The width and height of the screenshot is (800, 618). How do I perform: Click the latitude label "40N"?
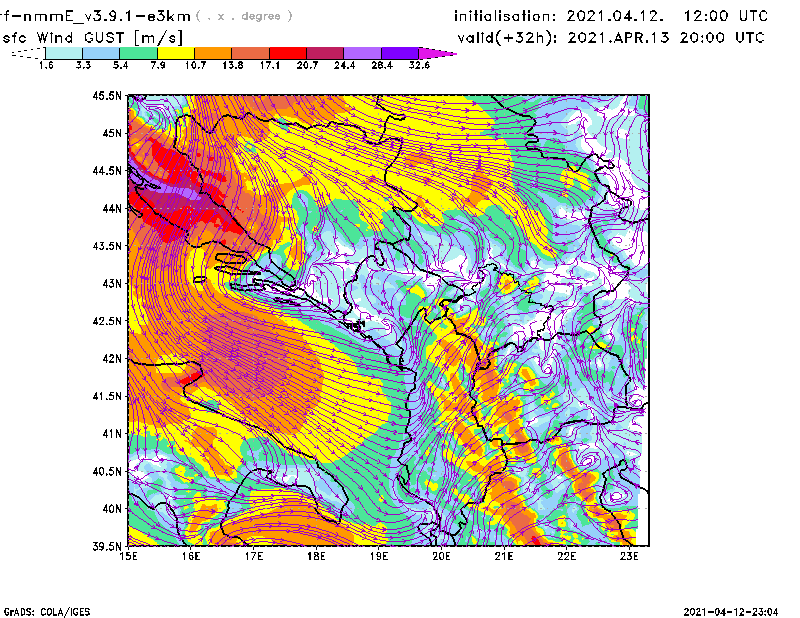112,509
